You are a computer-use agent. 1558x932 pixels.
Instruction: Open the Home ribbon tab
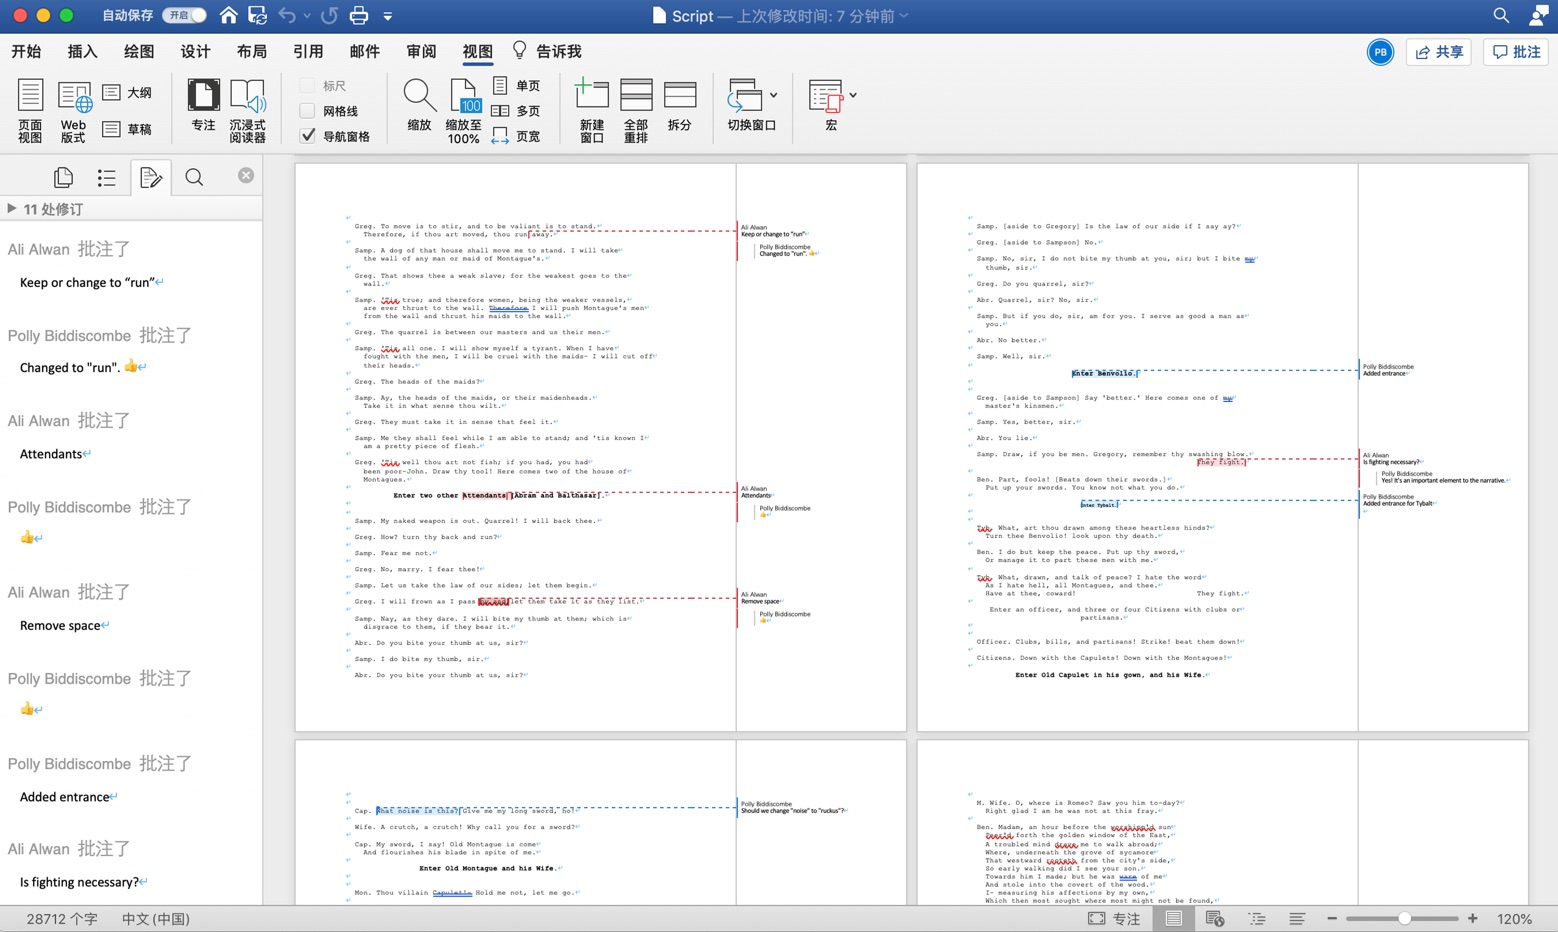26,51
